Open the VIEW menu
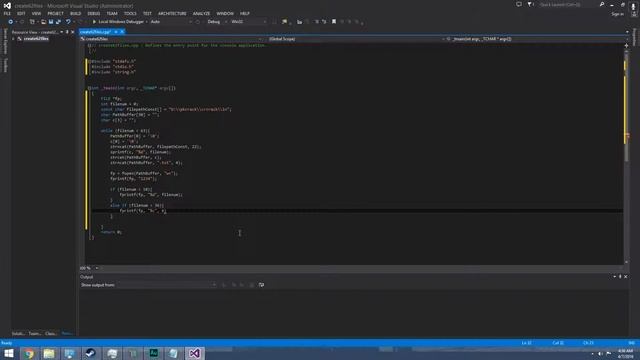Viewport: 640px width, 360px height. point(36,13)
